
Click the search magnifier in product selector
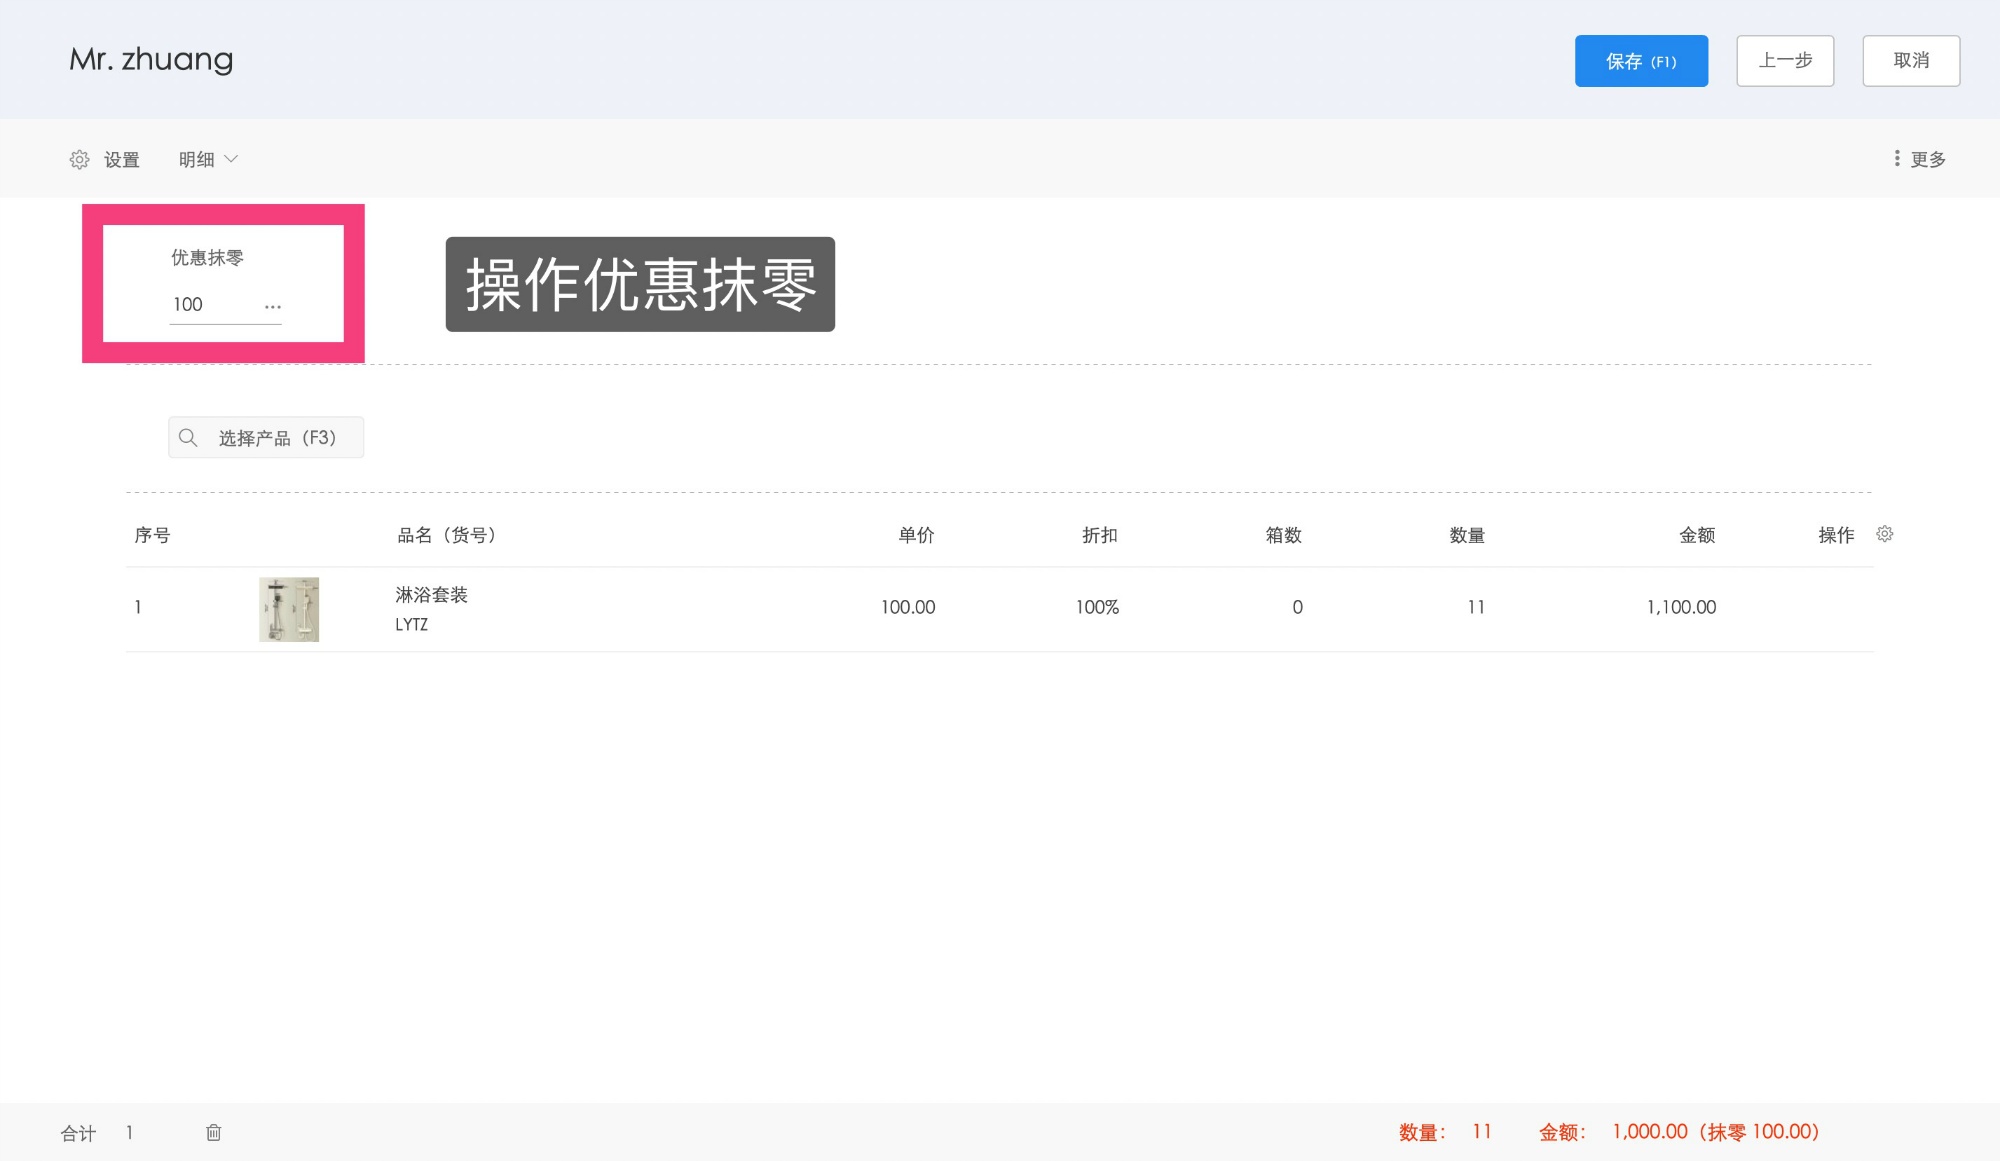point(188,437)
